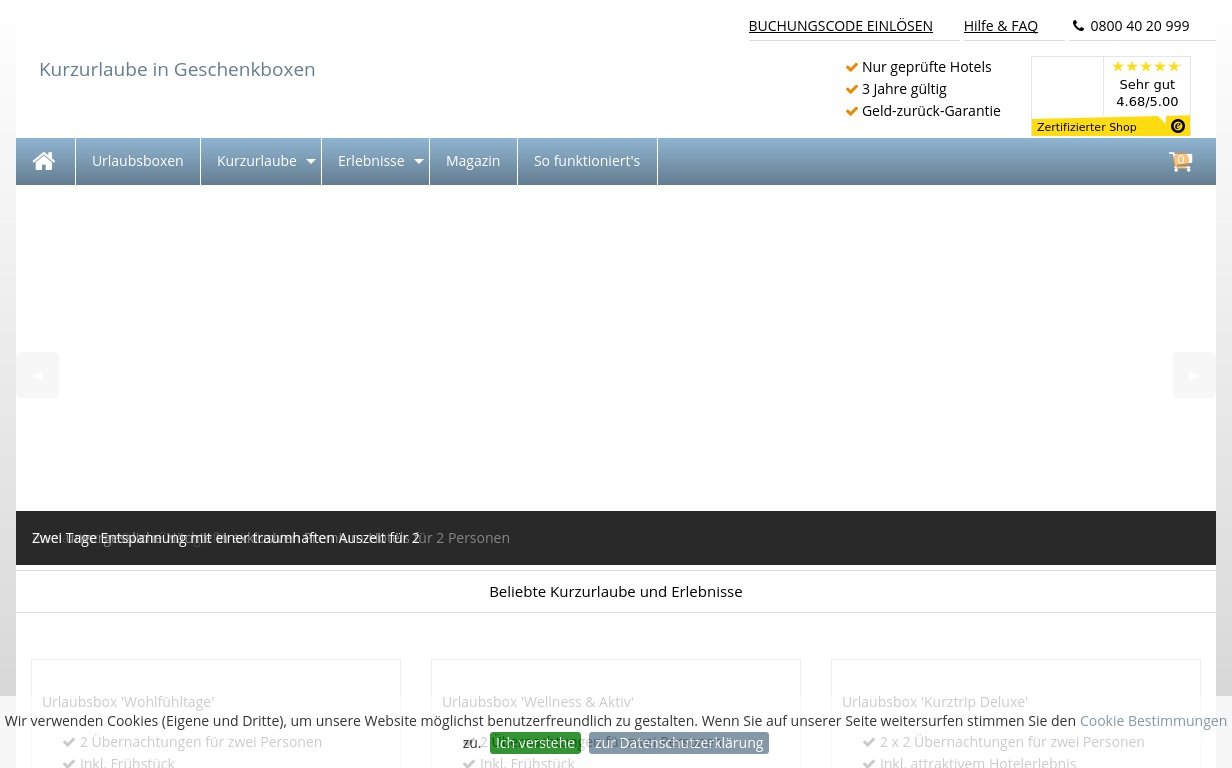
Task: Click the home icon in navigation bar
Action: 44,161
